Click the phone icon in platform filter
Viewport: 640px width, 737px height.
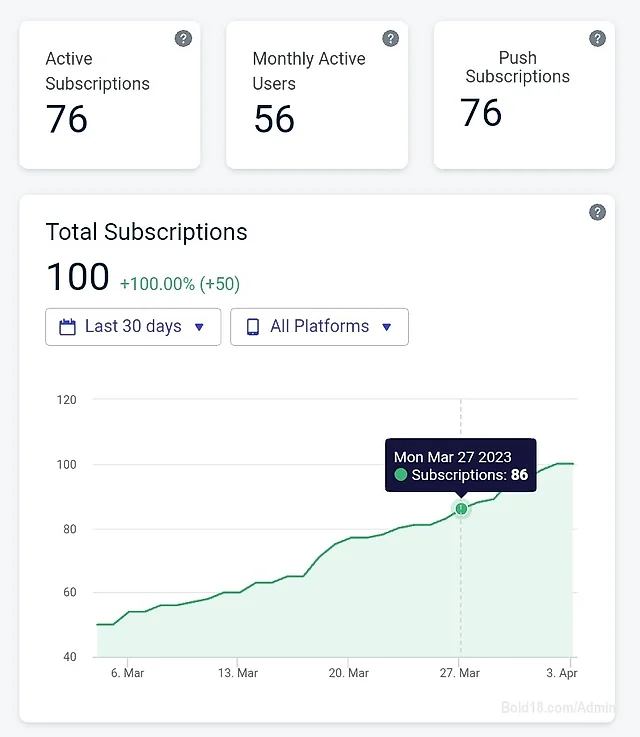click(x=253, y=327)
